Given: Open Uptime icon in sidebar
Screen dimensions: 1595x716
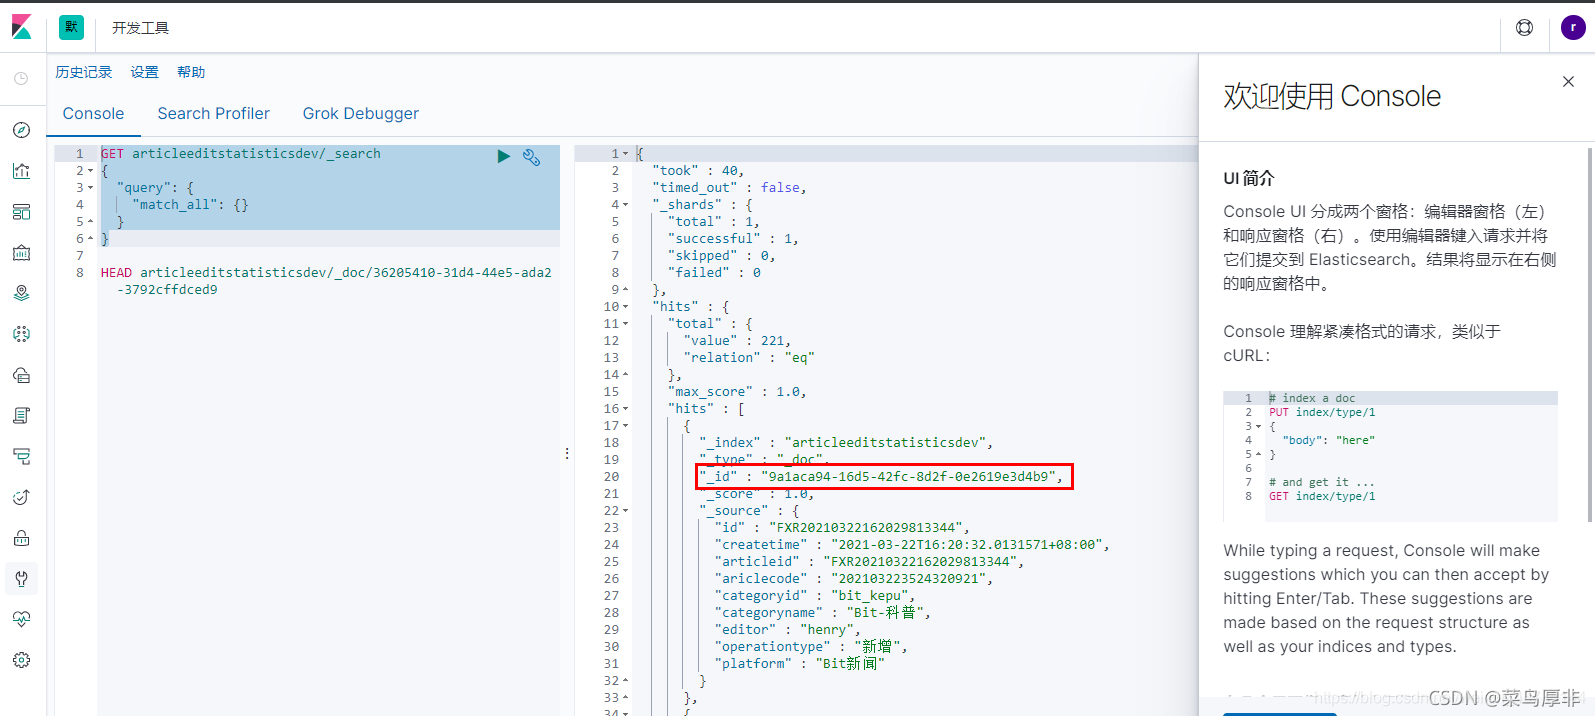Looking at the screenshot, I should click(x=21, y=497).
